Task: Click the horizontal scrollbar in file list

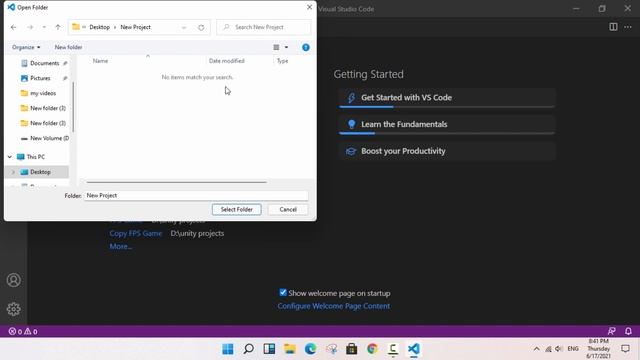Action: point(176,182)
